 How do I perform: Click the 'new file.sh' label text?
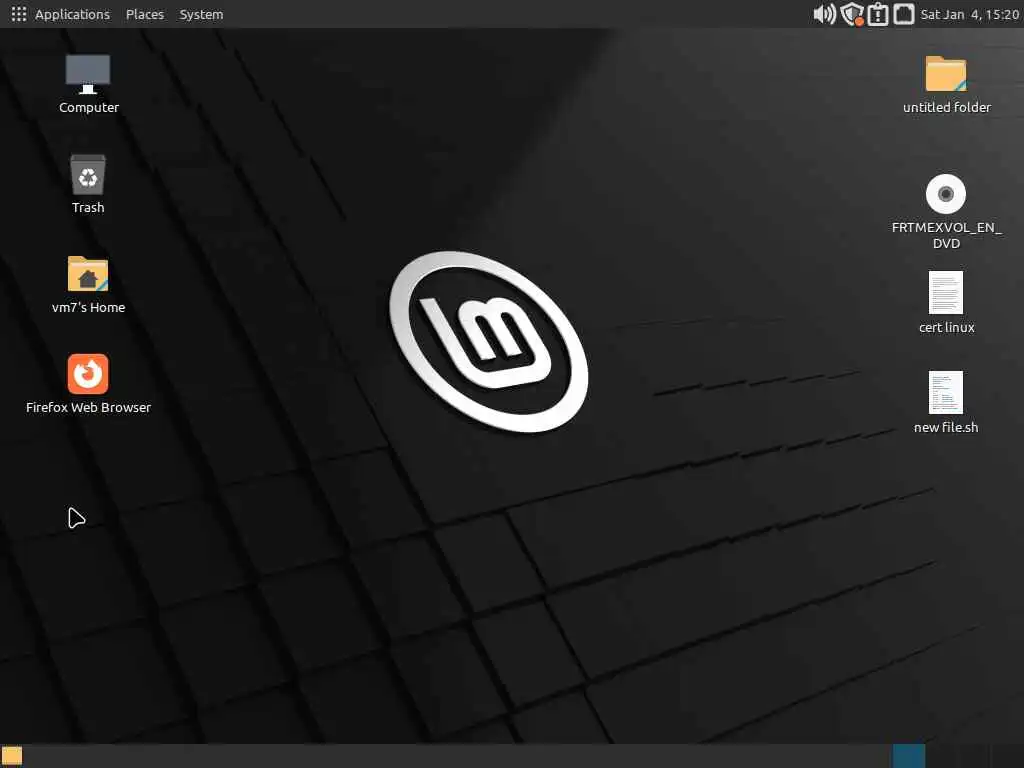pyautogui.click(x=946, y=428)
